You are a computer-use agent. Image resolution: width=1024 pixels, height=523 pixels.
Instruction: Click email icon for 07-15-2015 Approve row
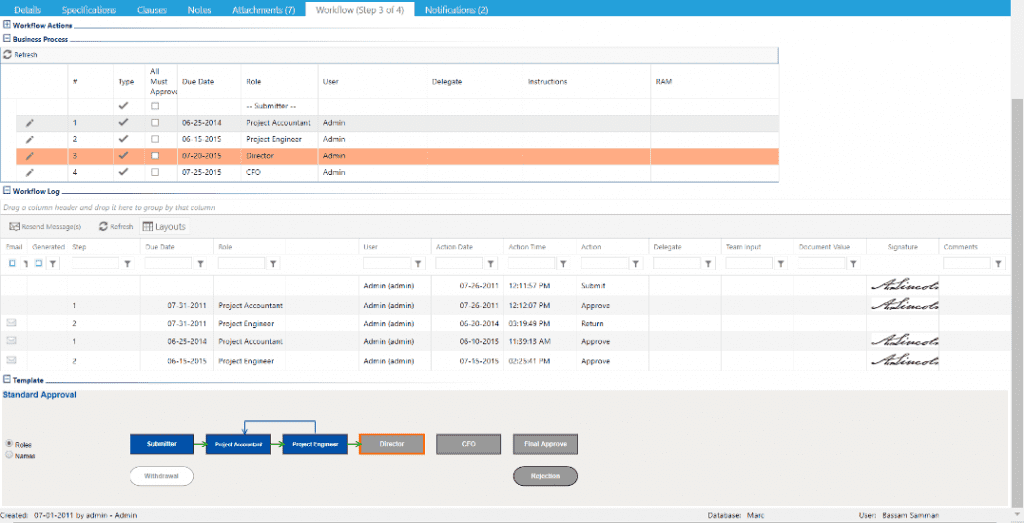pos(12,360)
